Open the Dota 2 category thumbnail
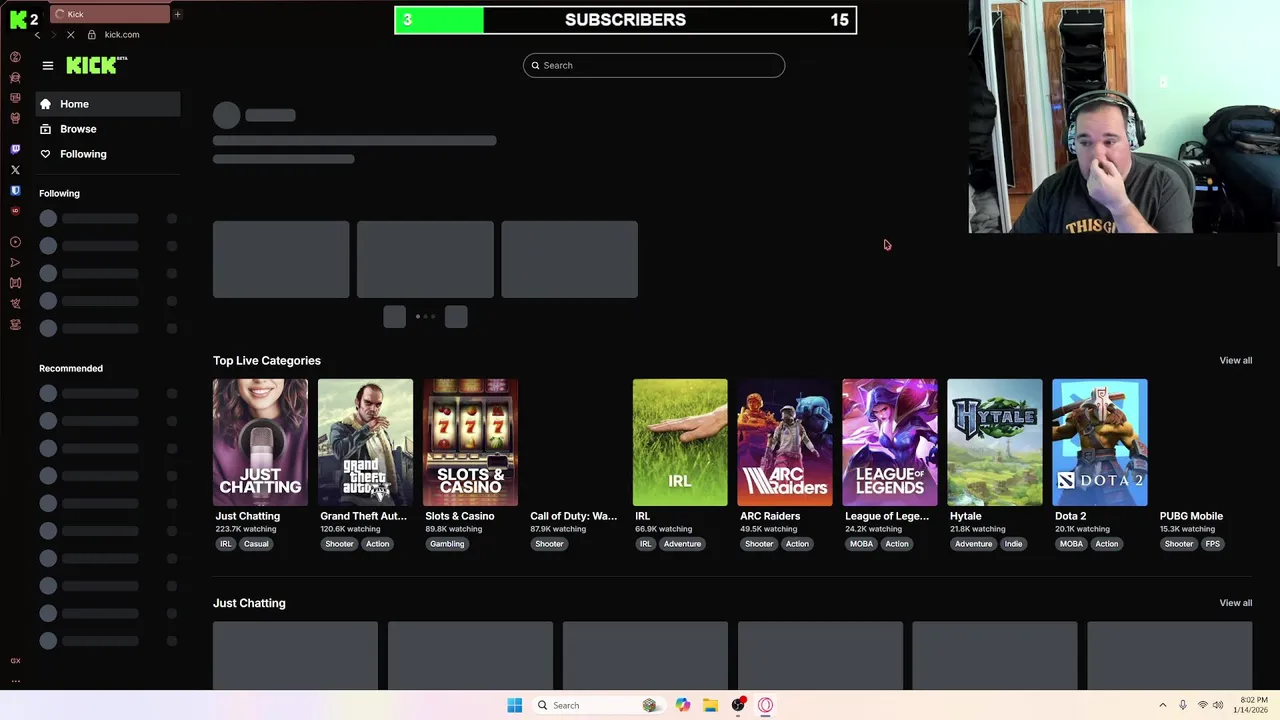 click(1100, 442)
